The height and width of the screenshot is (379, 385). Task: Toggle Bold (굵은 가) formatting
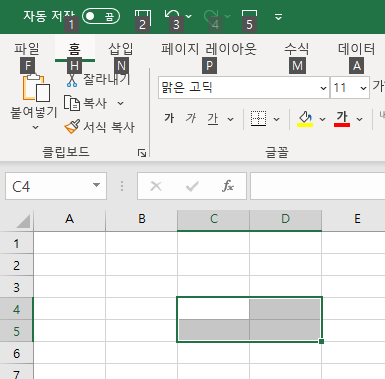169,118
